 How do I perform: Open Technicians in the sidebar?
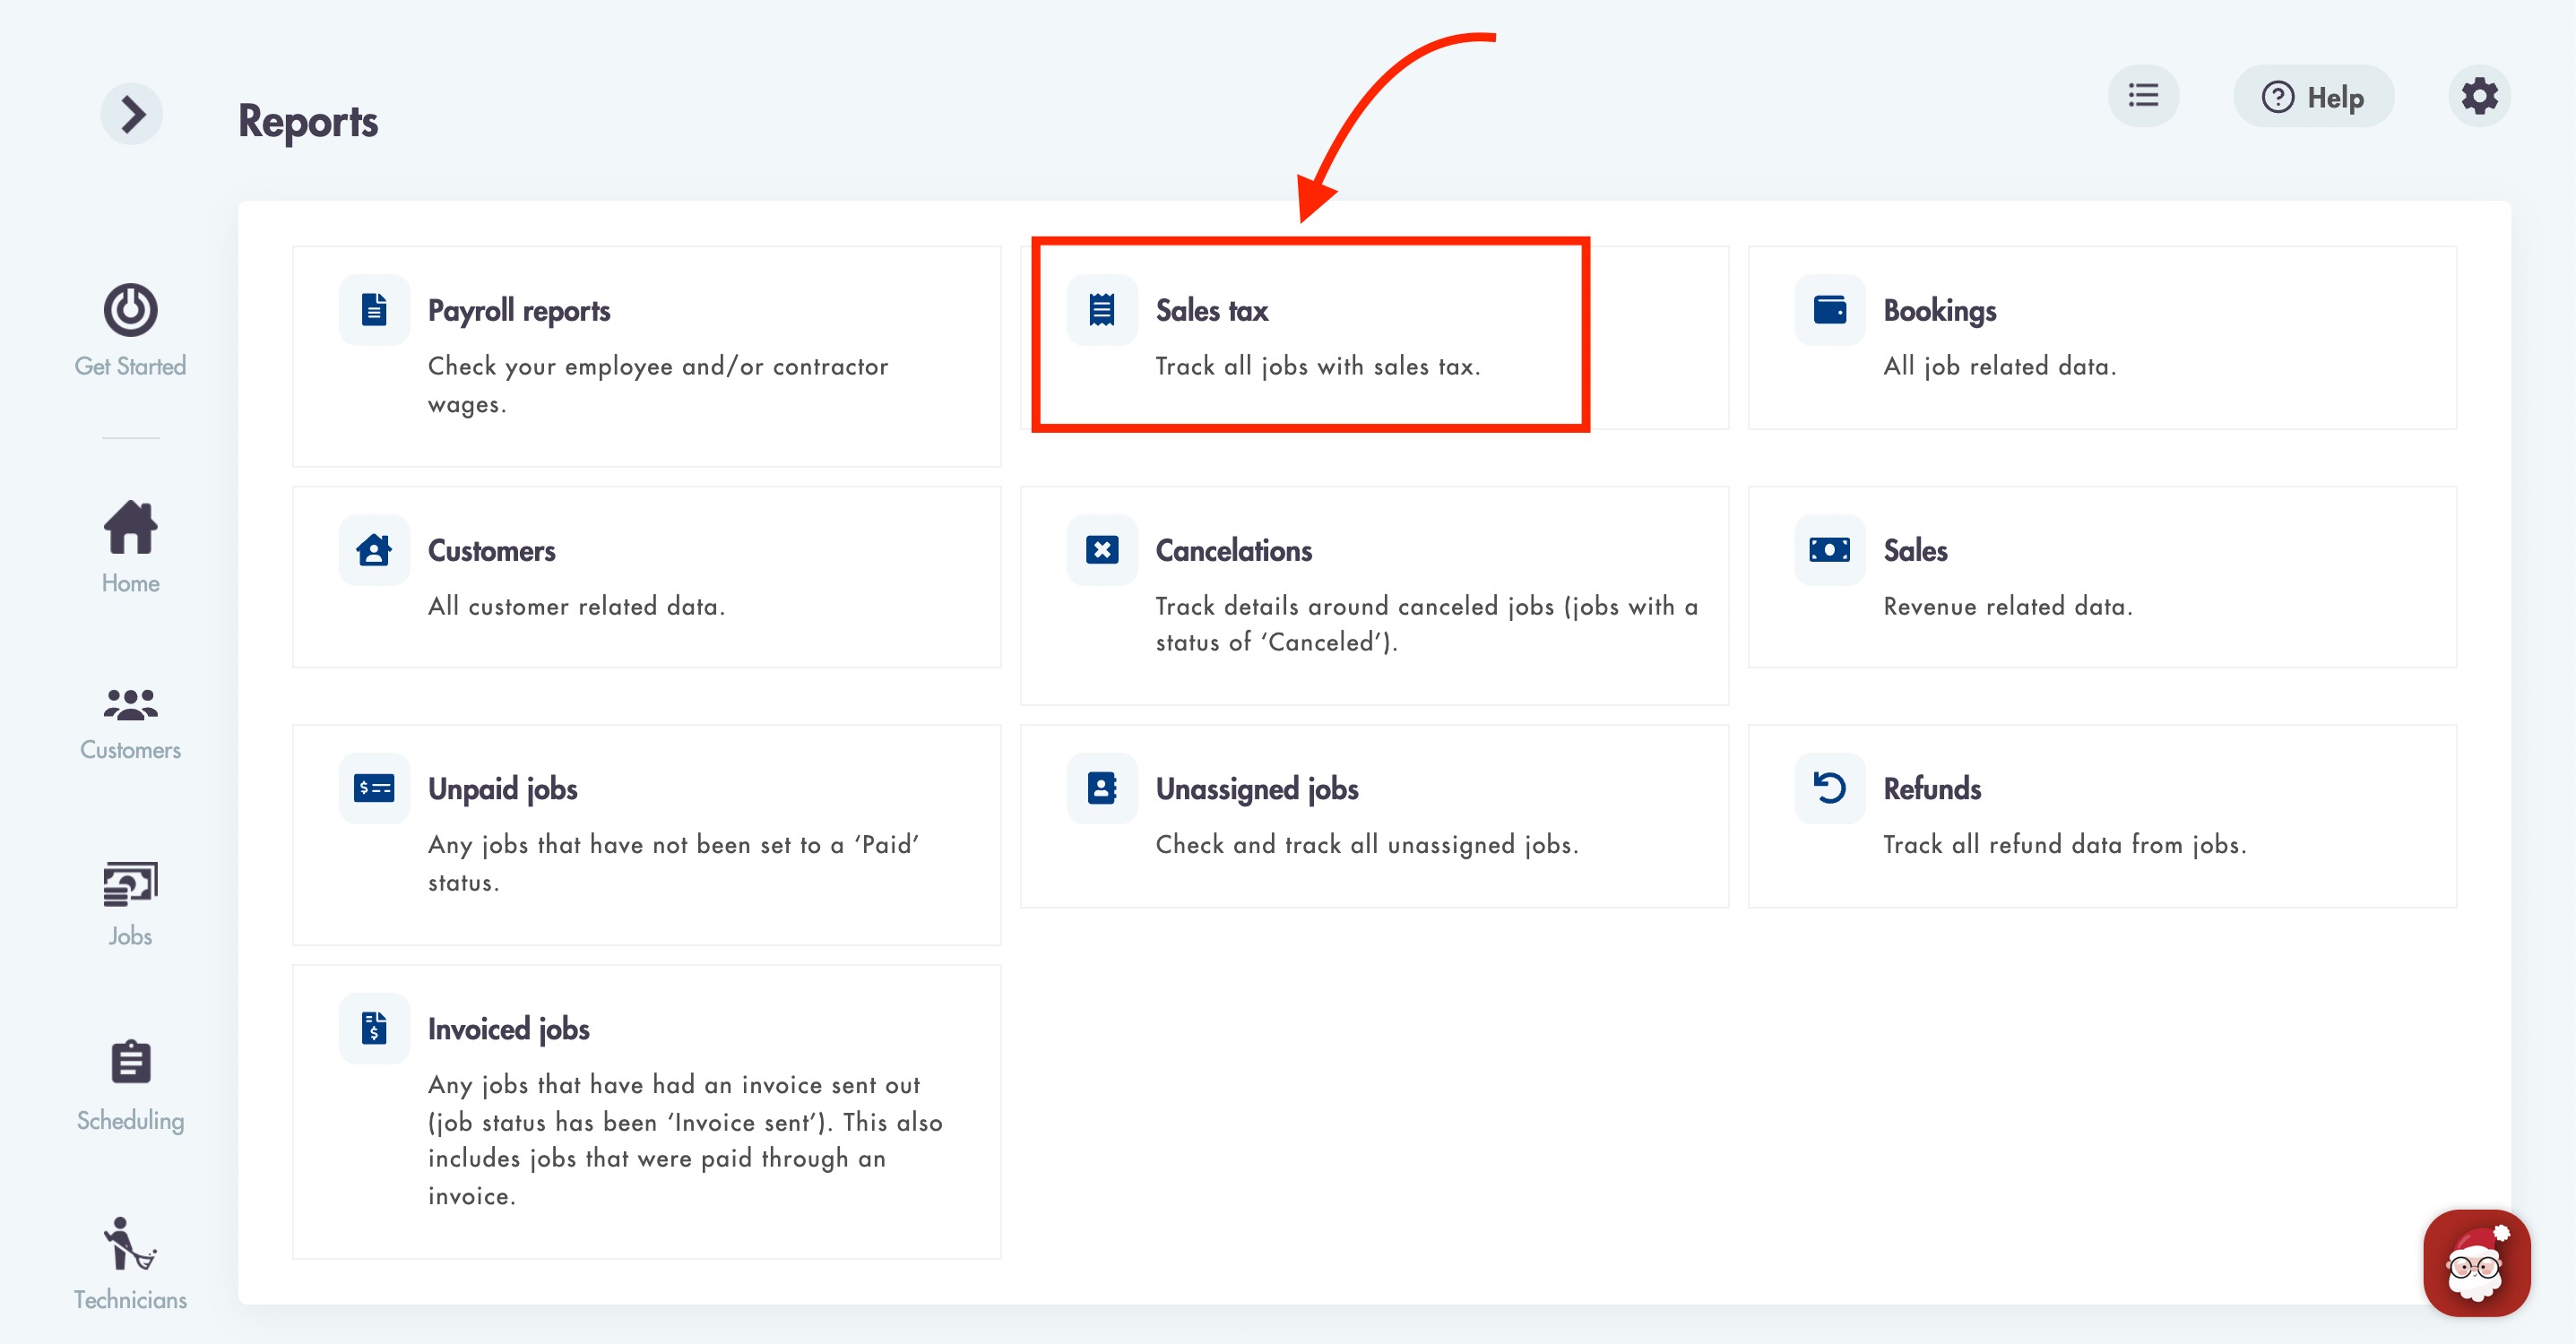pyautogui.click(x=130, y=1264)
